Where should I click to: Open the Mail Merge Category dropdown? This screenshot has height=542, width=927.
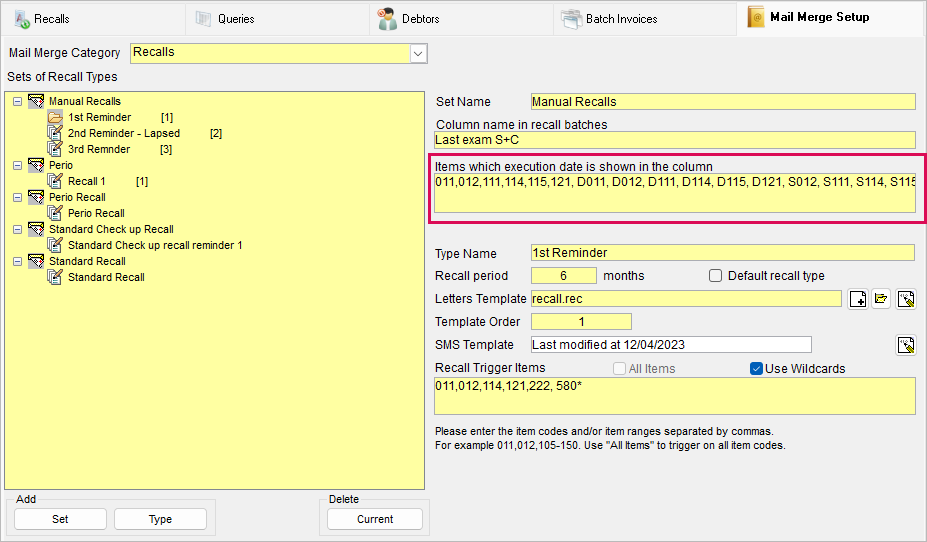click(418, 54)
